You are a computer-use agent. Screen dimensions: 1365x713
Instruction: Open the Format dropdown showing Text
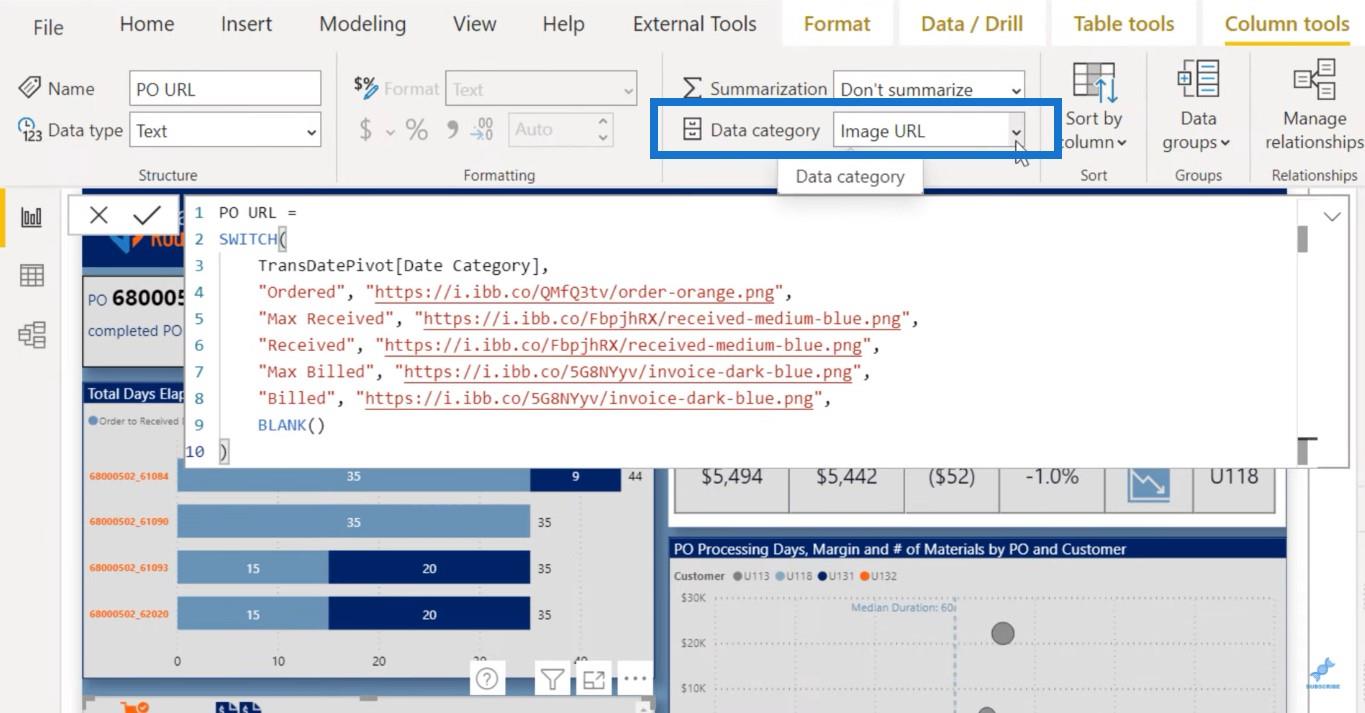point(541,89)
